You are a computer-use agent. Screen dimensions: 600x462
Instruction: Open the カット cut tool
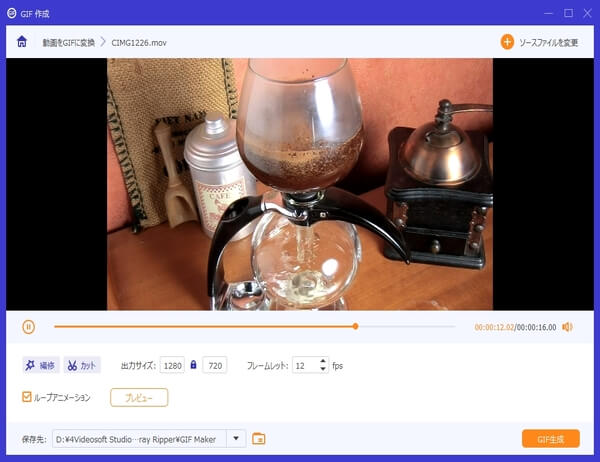(x=83, y=365)
